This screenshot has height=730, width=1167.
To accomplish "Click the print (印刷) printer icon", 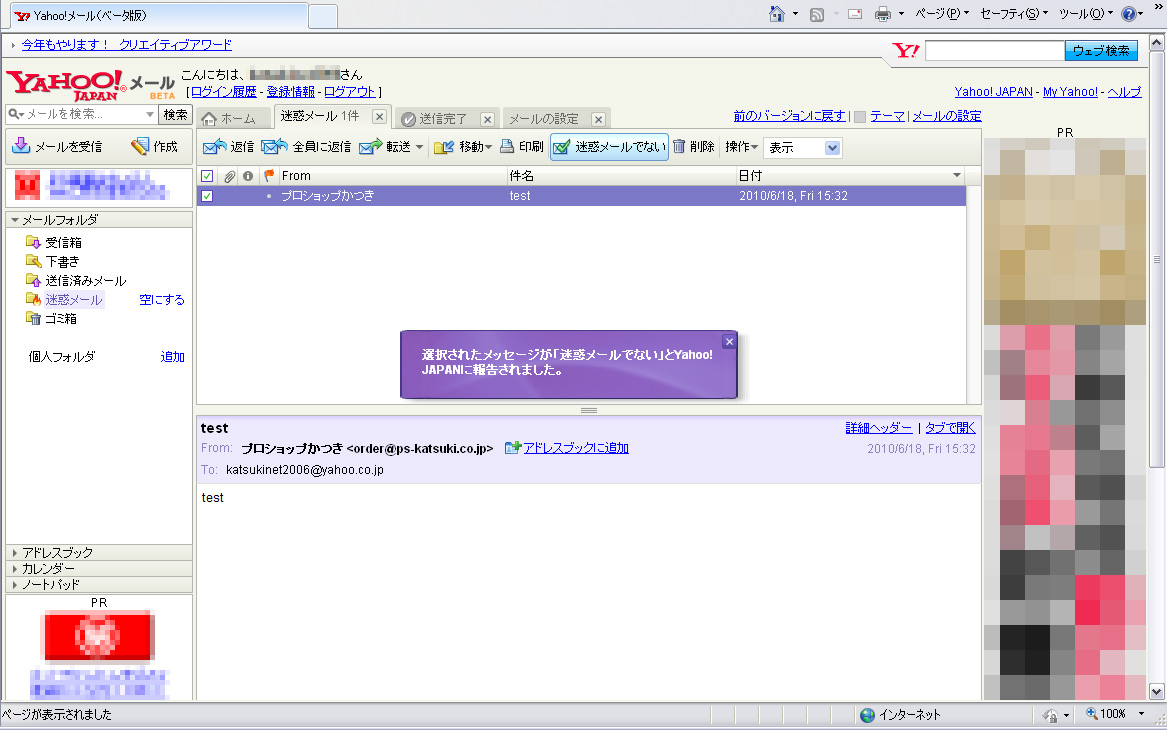I will [507, 147].
